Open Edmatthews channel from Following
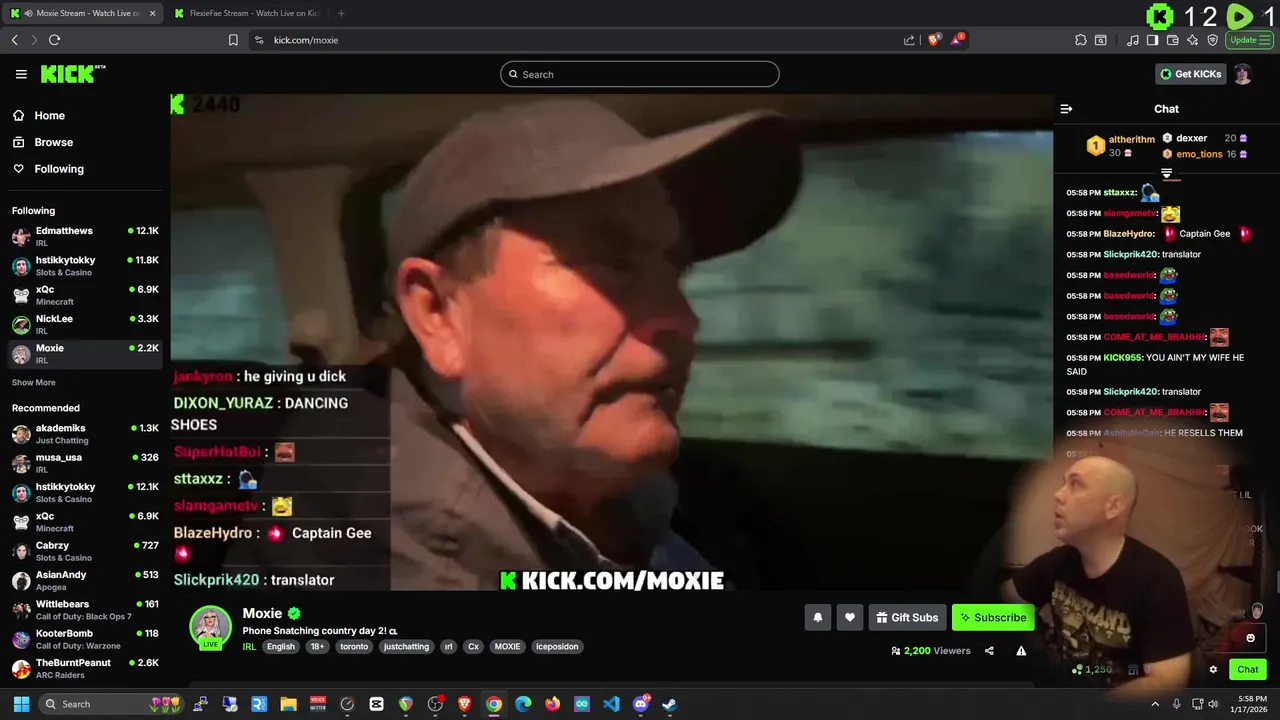The height and width of the screenshot is (720, 1280). tap(85, 237)
